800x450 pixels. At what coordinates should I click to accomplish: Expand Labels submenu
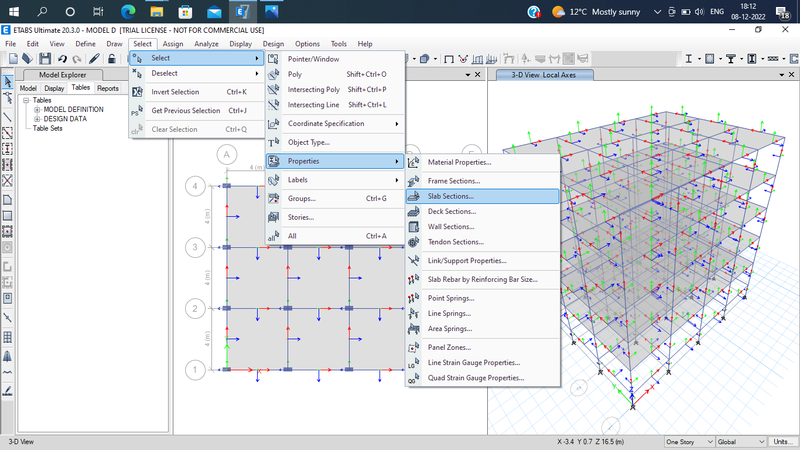[335, 180]
